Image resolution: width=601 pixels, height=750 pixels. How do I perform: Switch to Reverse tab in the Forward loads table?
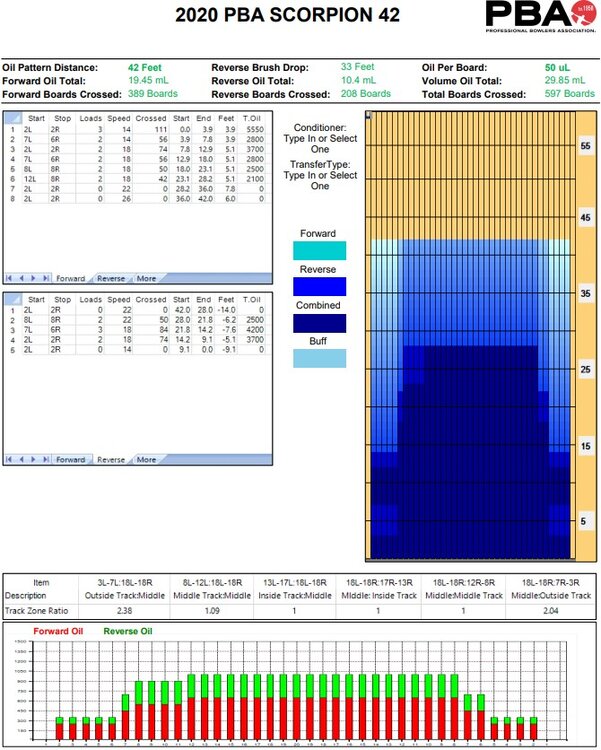click(110, 278)
